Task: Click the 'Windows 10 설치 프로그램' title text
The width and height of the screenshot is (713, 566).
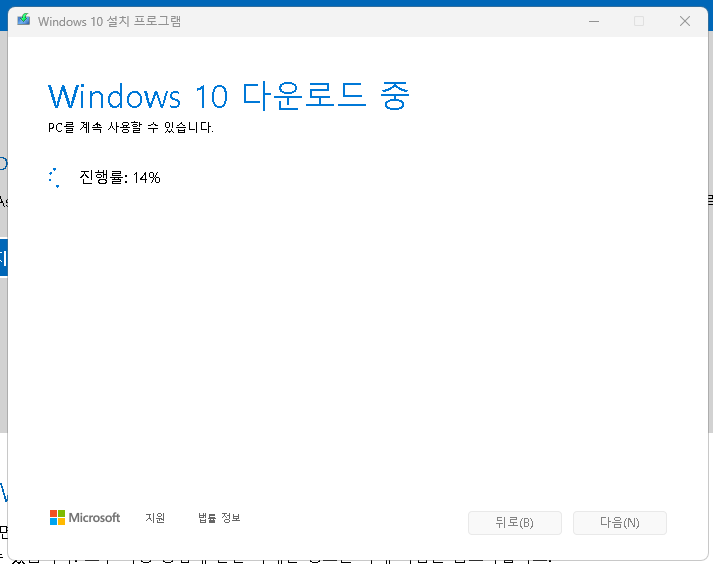Action: pyautogui.click(x=109, y=21)
